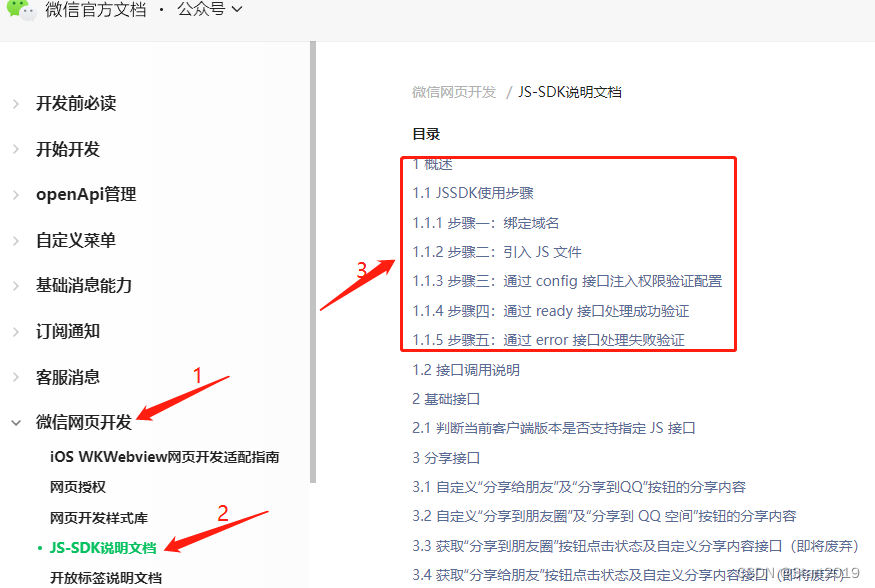Select 微信网页开发 sidebar section
Image resolution: width=875 pixels, height=588 pixels.
[x=84, y=422]
